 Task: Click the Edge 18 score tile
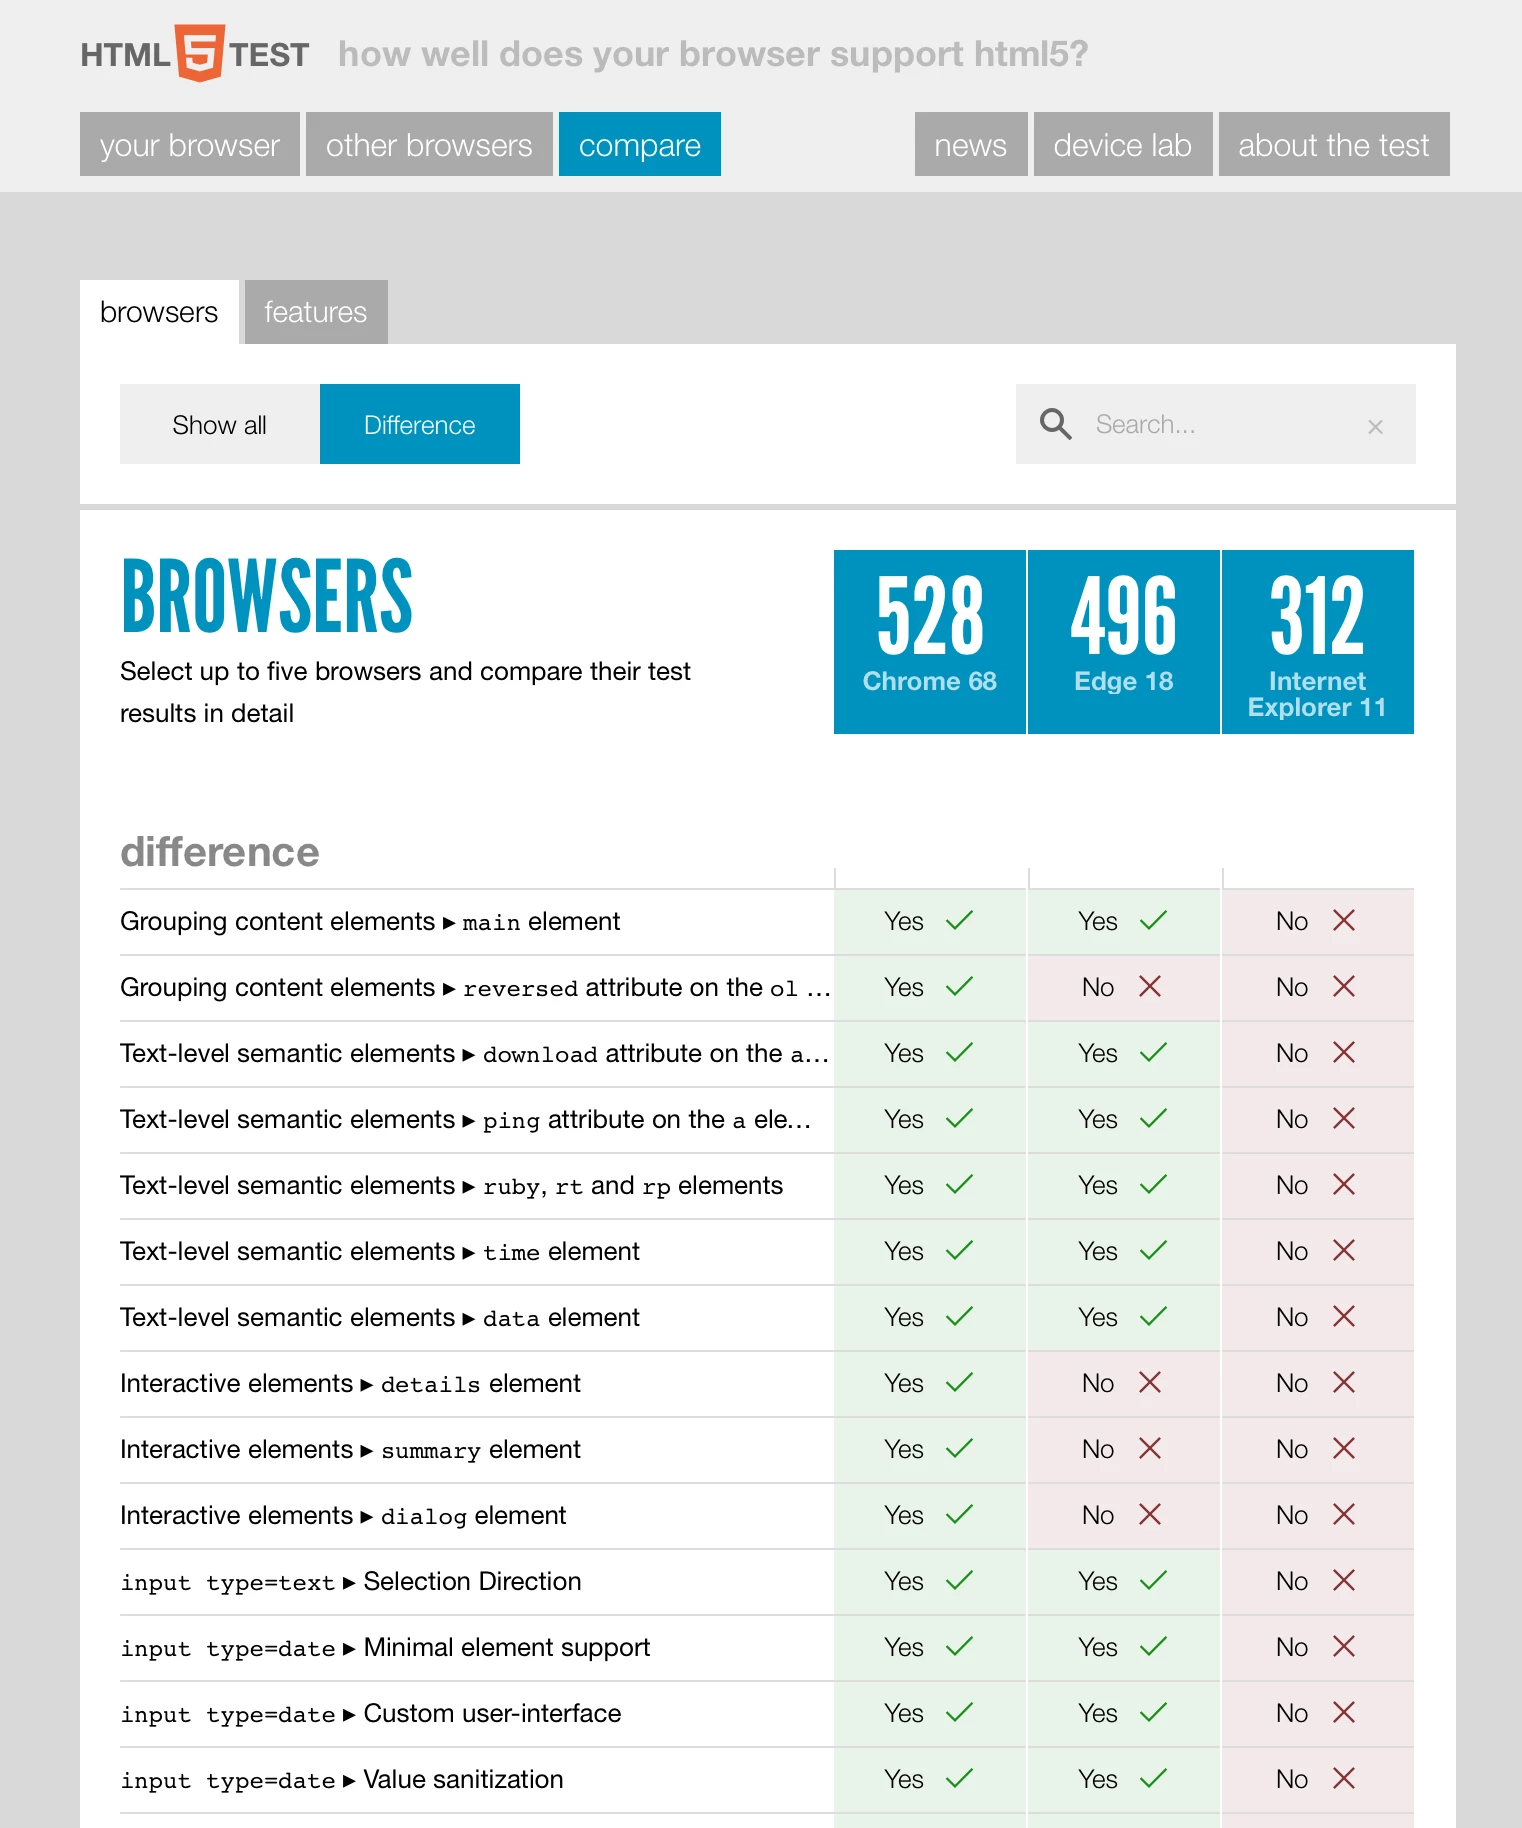point(1124,642)
